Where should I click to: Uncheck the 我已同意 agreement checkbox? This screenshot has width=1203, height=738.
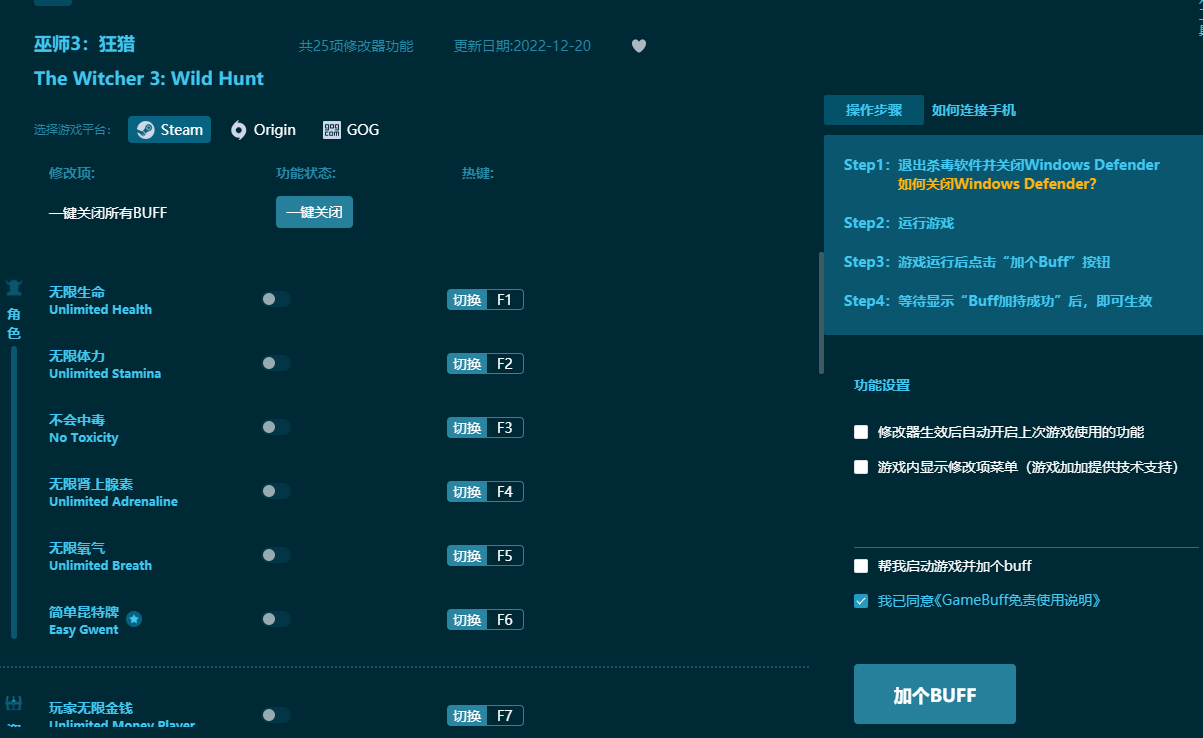coord(861,601)
